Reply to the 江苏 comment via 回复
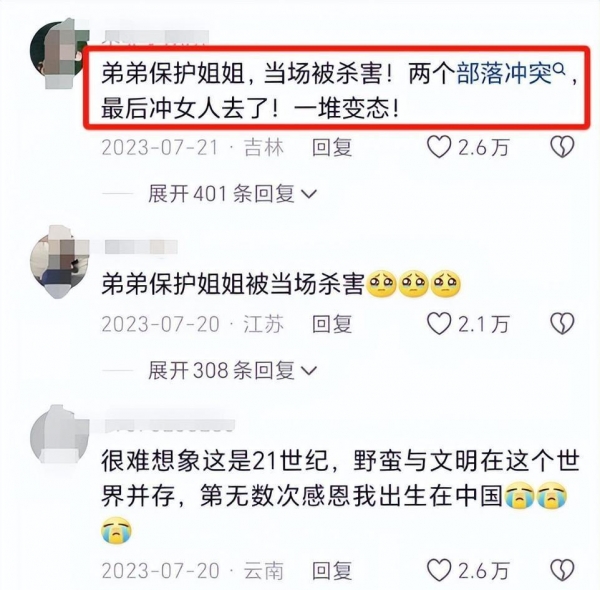 (332, 324)
